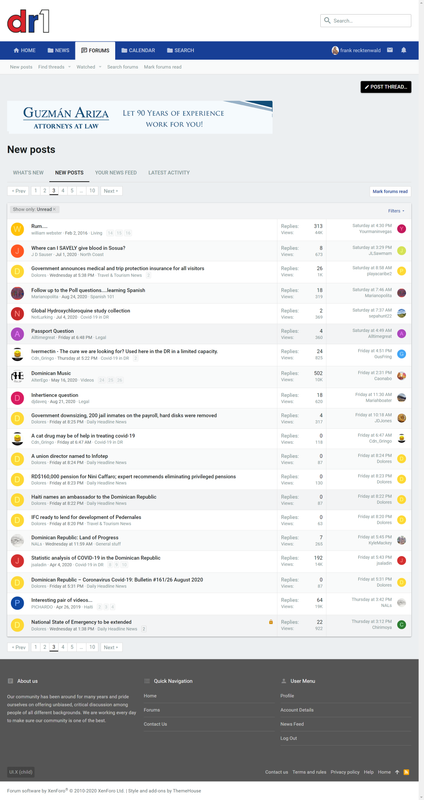Click GusFring's last-poster avatar

tap(402, 354)
